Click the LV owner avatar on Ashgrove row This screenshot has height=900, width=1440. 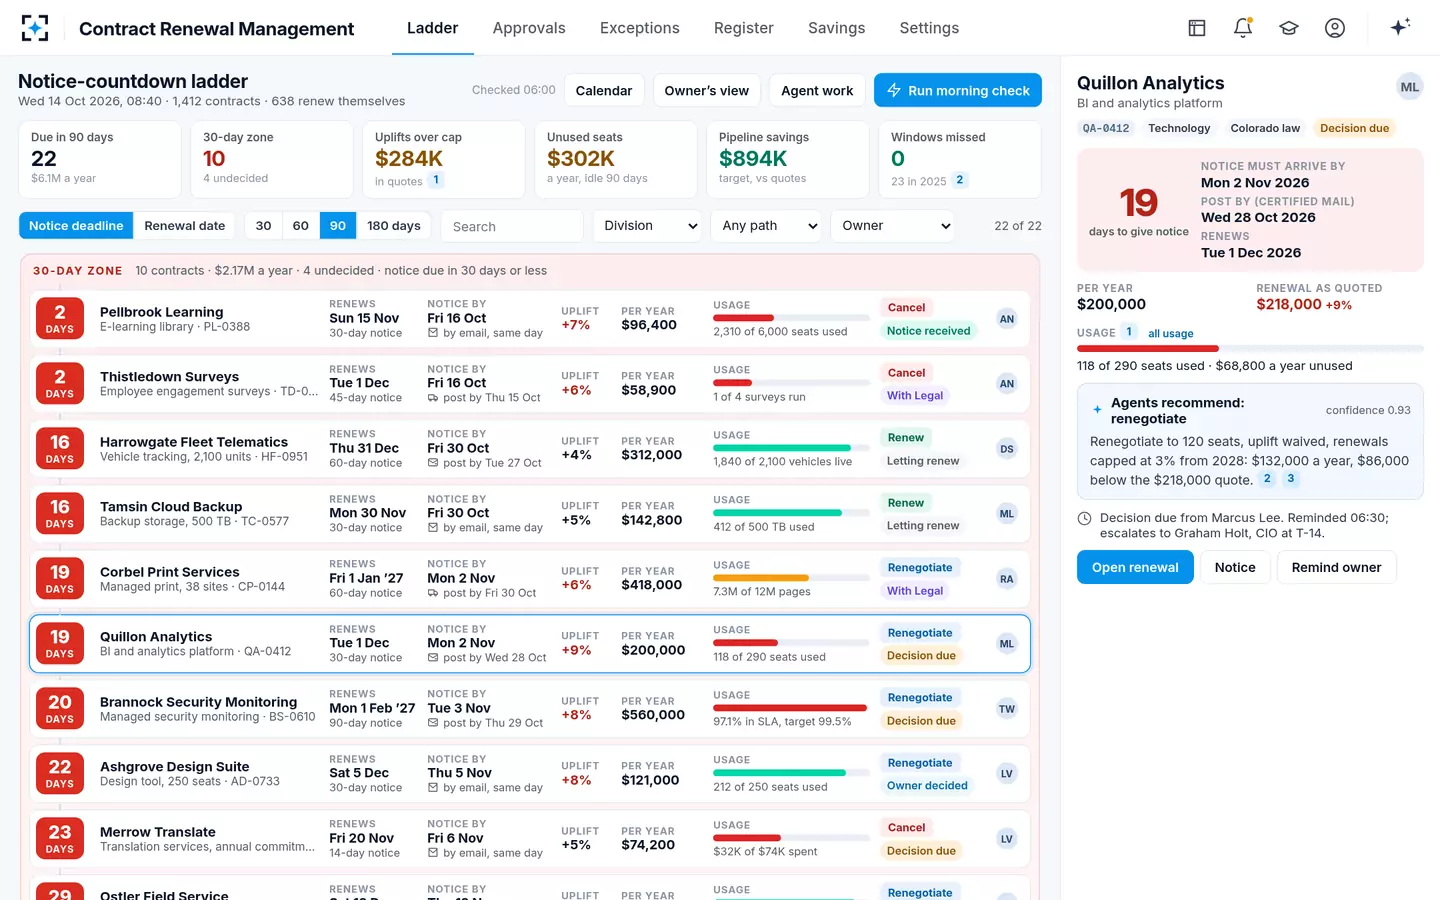coord(1007,774)
